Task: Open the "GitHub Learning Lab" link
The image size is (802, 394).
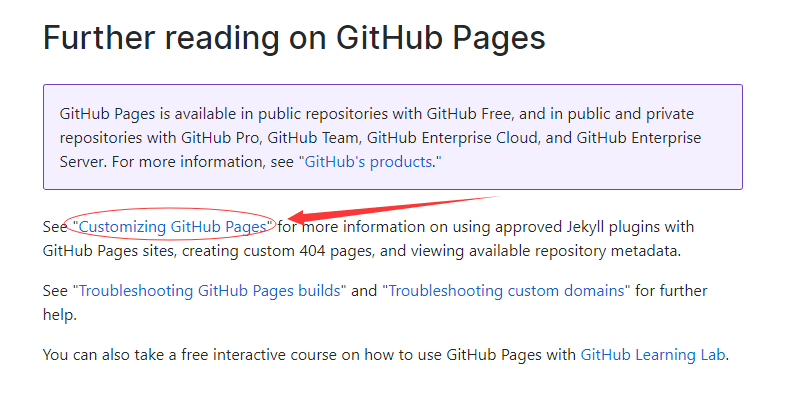Action: tap(653, 355)
